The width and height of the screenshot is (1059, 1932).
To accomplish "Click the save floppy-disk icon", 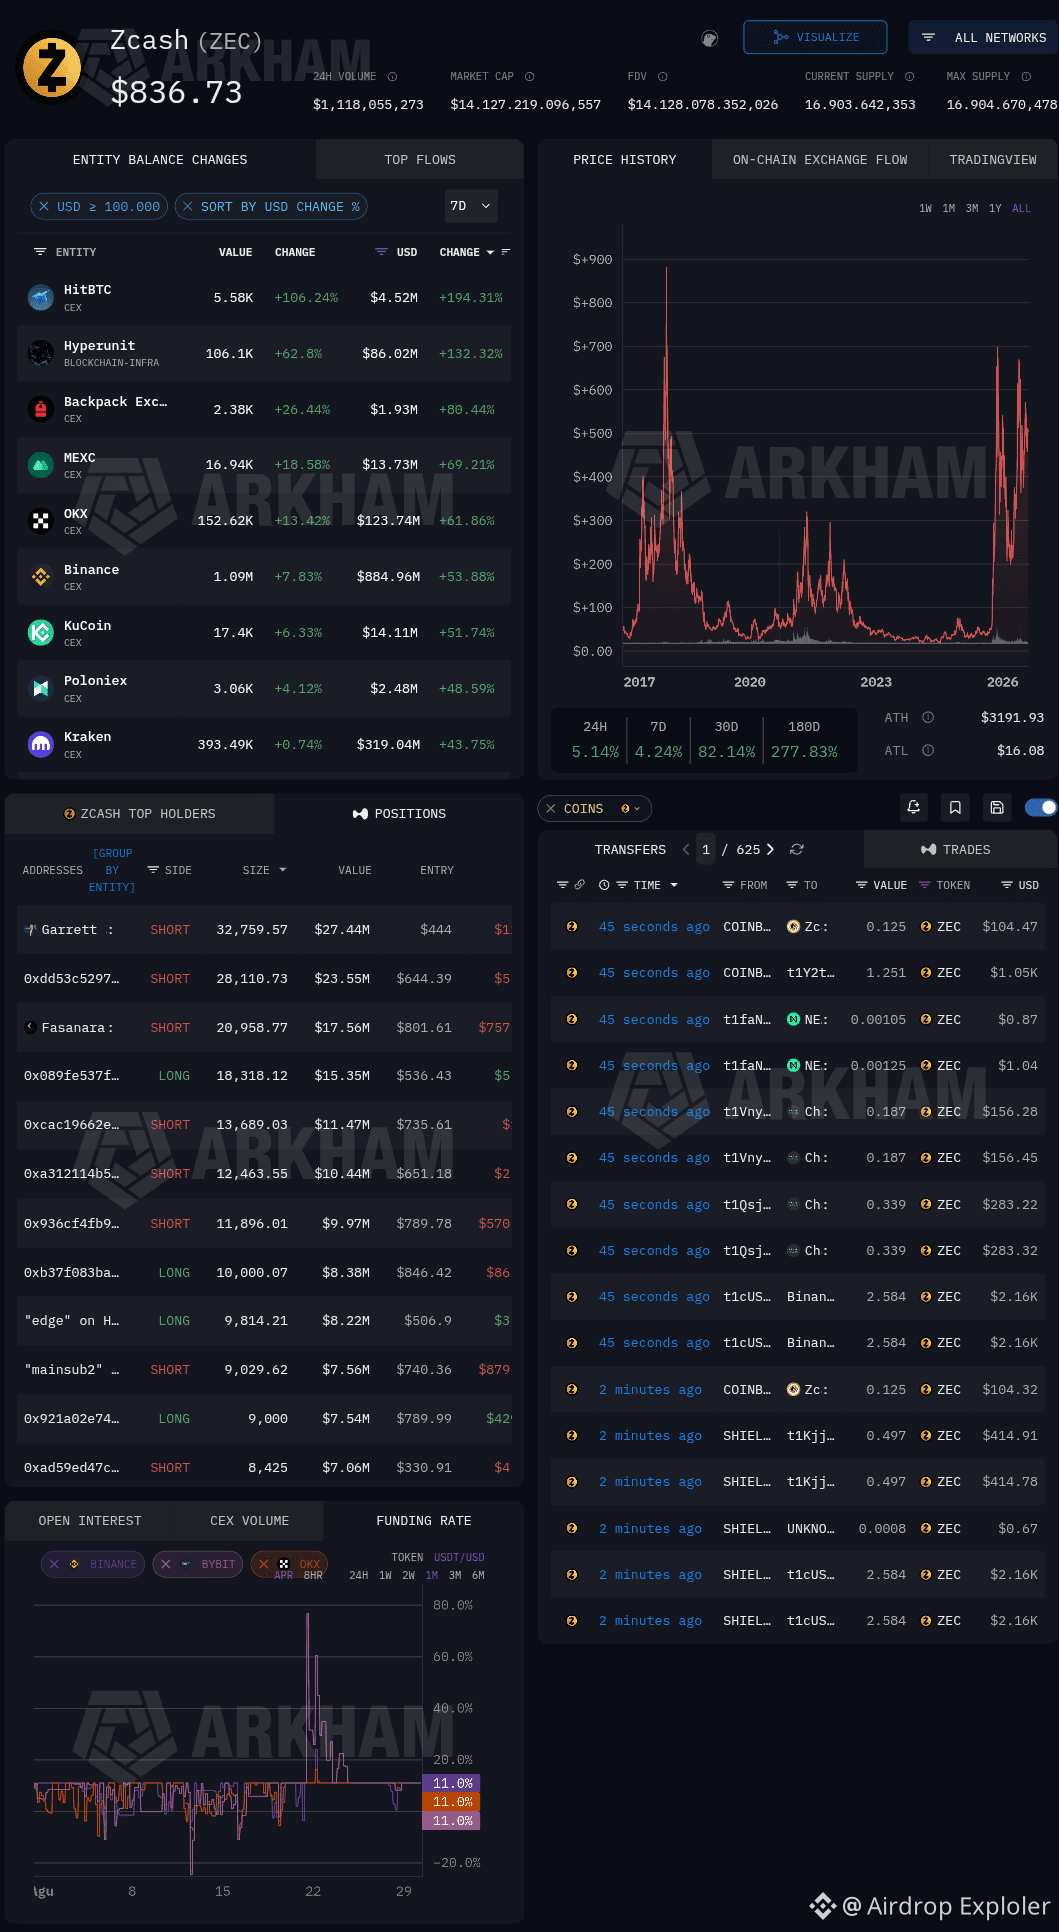I will click(x=997, y=807).
